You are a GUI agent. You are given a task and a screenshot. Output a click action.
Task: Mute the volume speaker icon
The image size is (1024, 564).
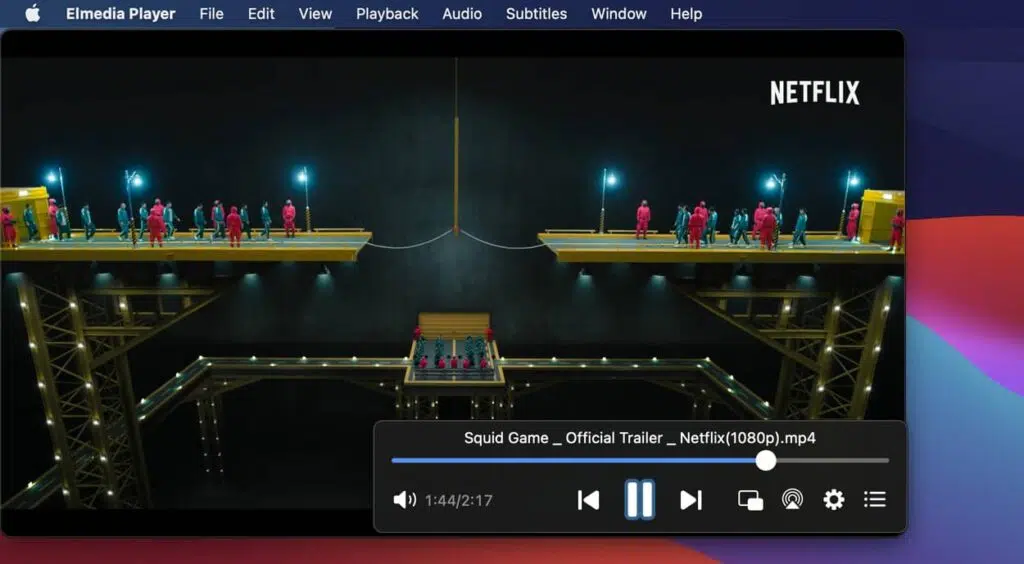(404, 500)
